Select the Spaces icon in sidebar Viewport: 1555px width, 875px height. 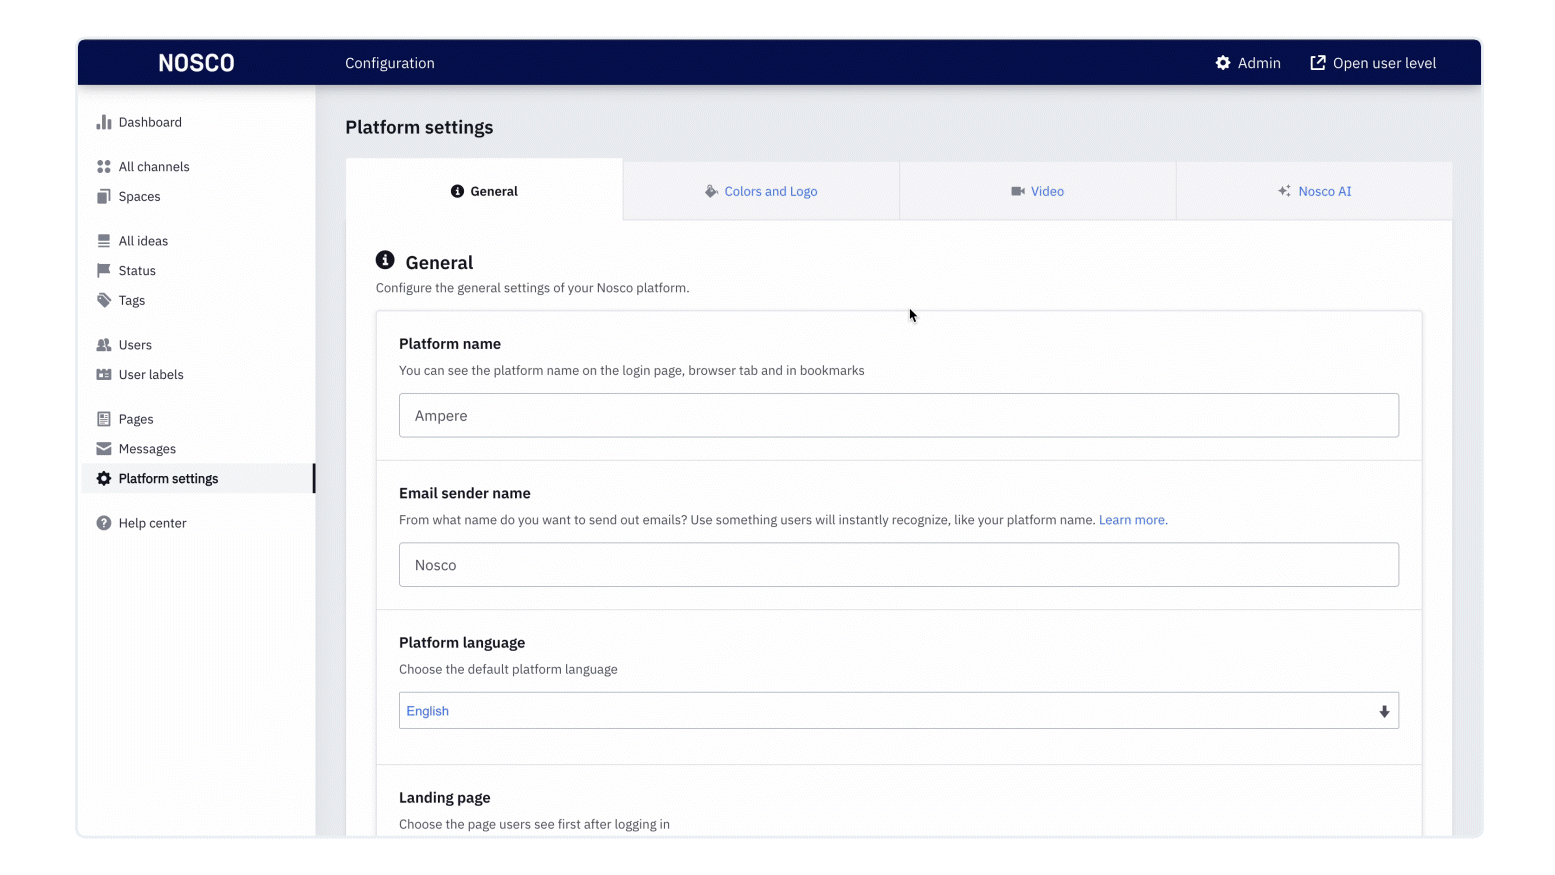click(x=104, y=196)
